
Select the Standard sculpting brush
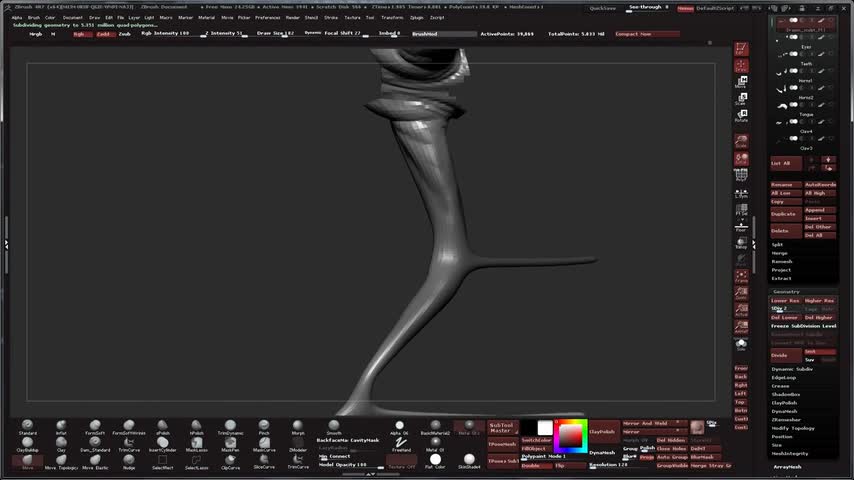pyautogui.click(x=27, y=427)
